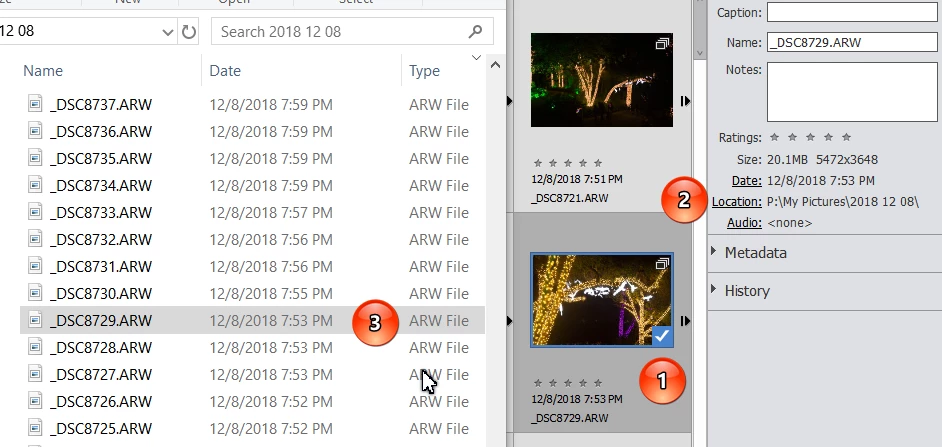Expand stack arrow right of _DSC8721 thumbnail
The height and width of the screenshot is (447, 942).
click(685, 101)
